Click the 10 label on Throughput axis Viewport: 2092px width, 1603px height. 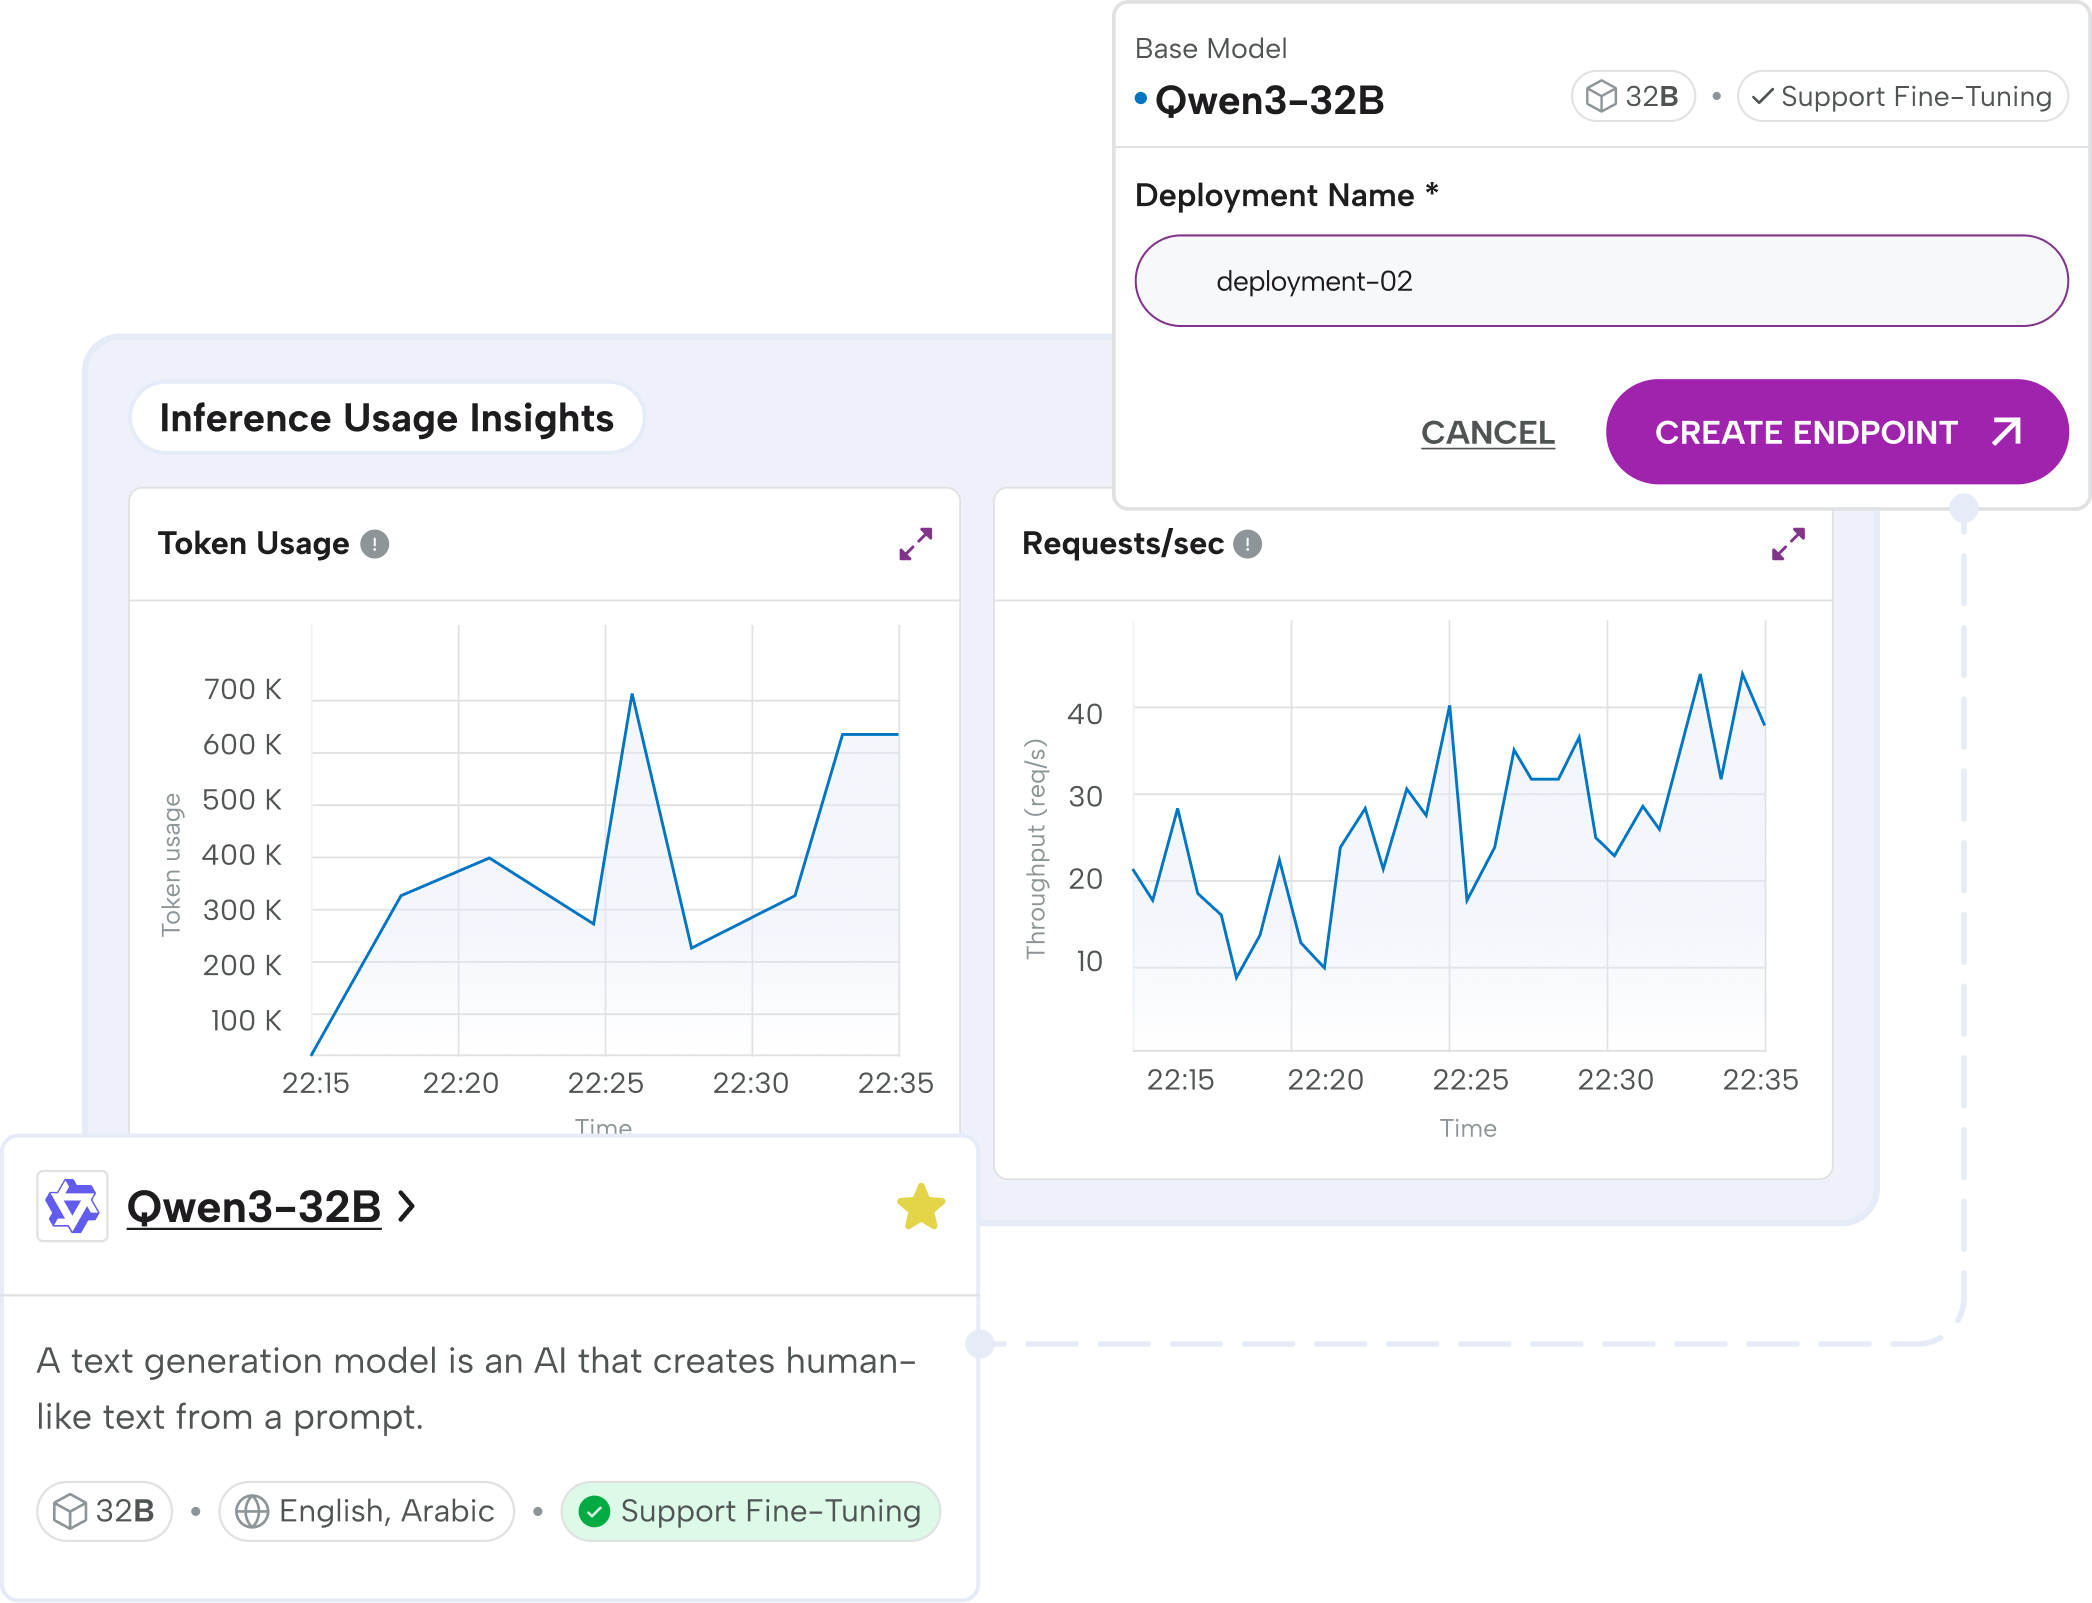click(x=1089, y=961)
